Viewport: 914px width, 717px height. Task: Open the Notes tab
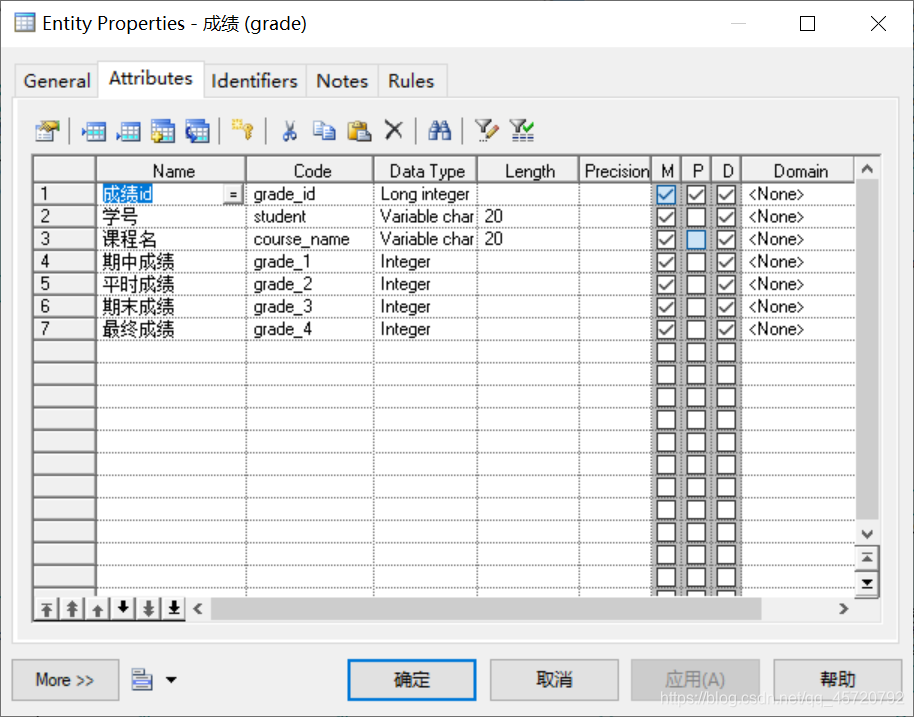click(342, 80)
